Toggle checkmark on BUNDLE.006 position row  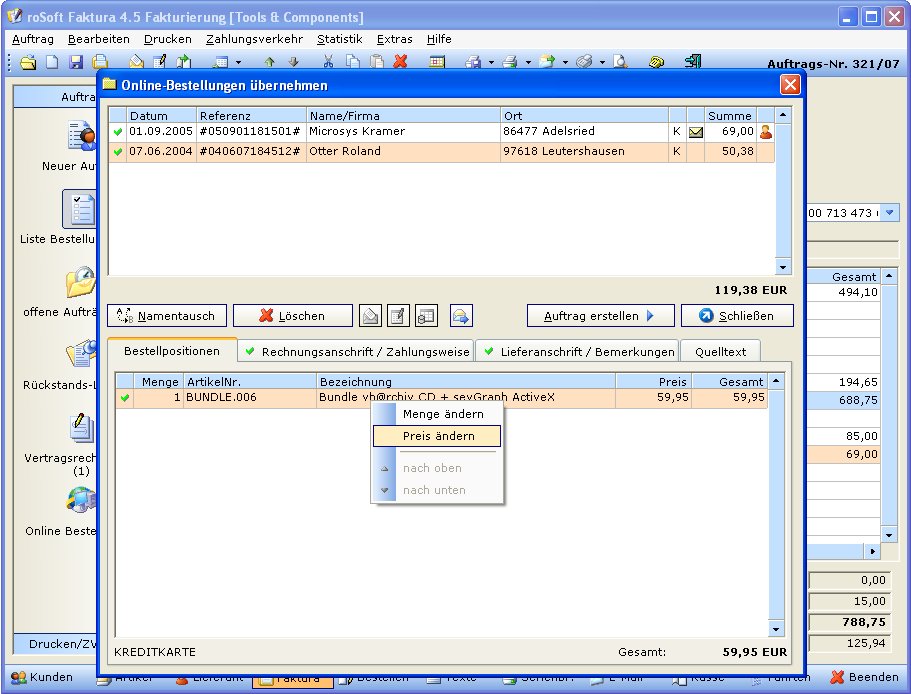pyautogui.click(x=125, y=398)
